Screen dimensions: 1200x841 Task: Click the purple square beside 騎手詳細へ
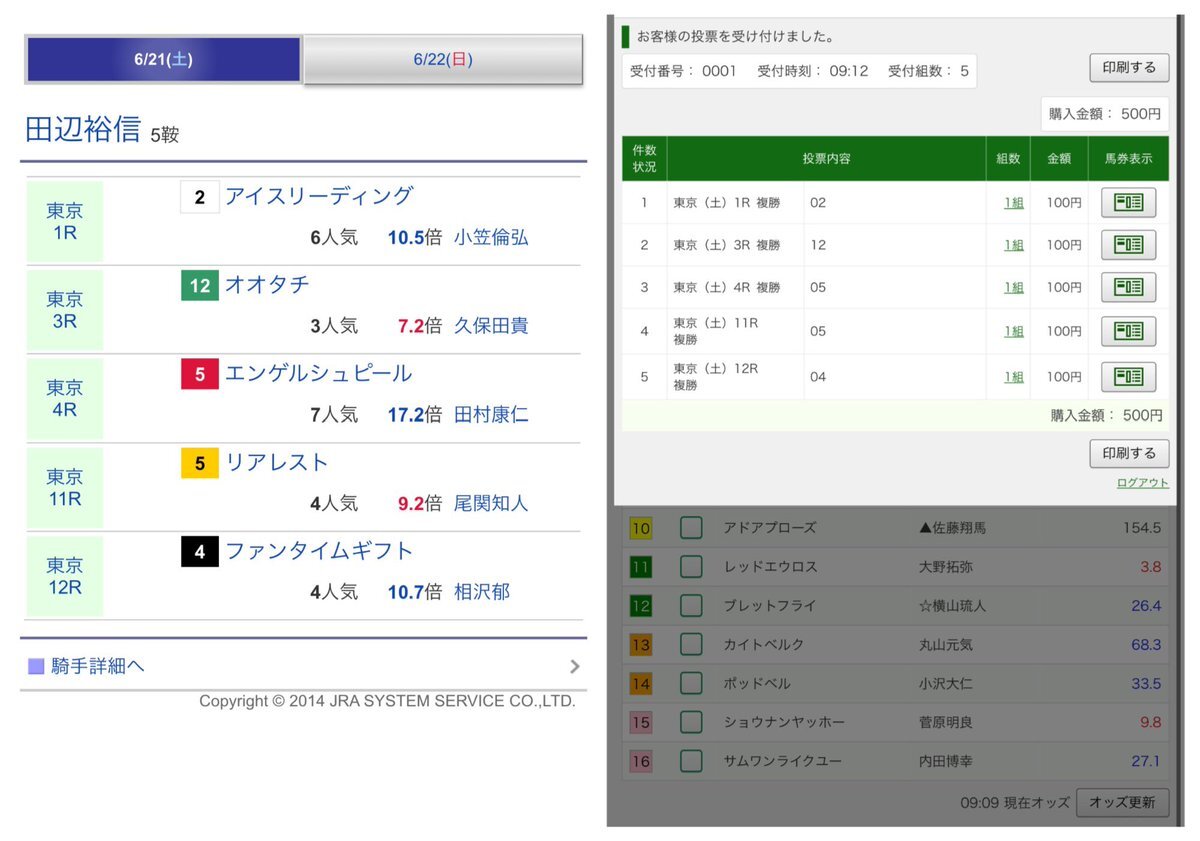36,666
